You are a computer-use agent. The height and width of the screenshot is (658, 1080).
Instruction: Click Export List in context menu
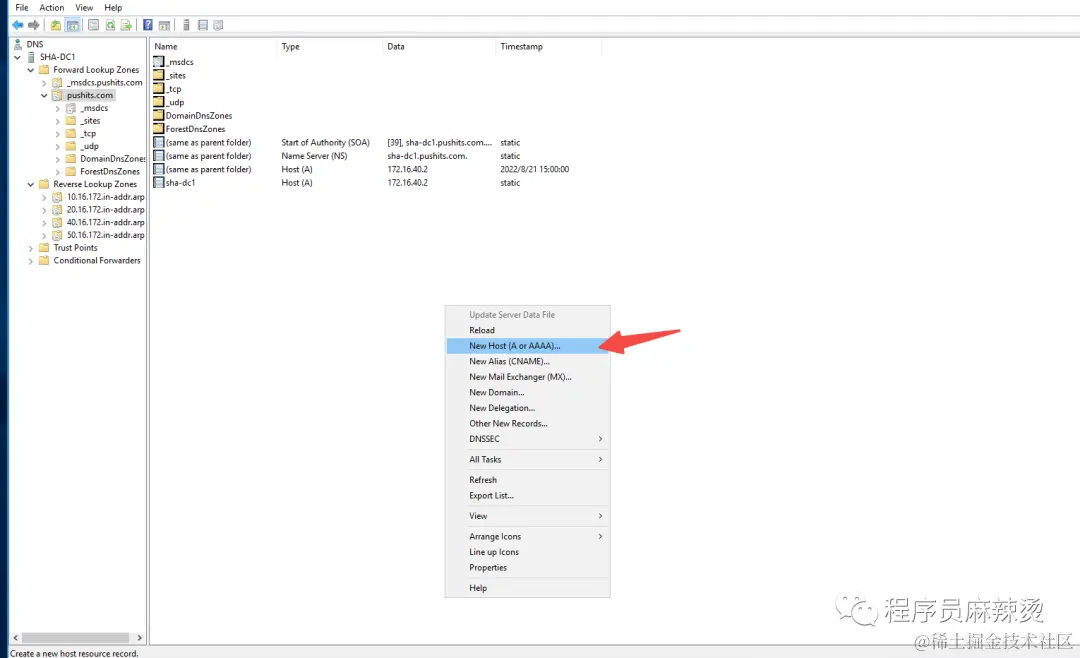pos(528,495)
